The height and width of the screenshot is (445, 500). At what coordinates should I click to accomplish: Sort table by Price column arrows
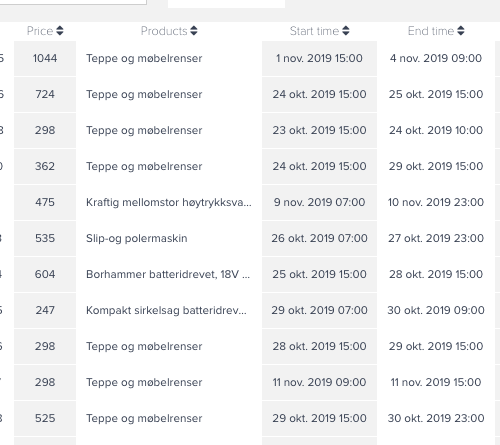60,31
